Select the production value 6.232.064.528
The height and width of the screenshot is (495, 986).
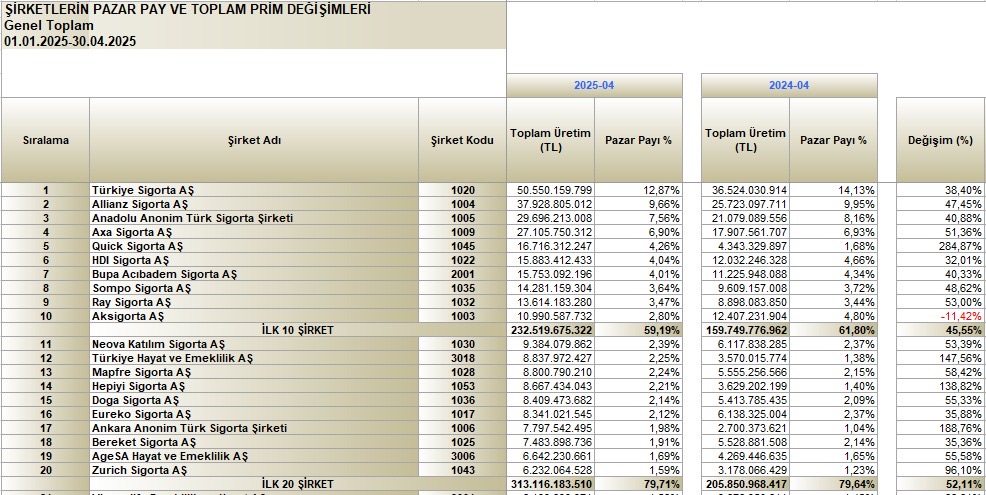coord(550,470)
